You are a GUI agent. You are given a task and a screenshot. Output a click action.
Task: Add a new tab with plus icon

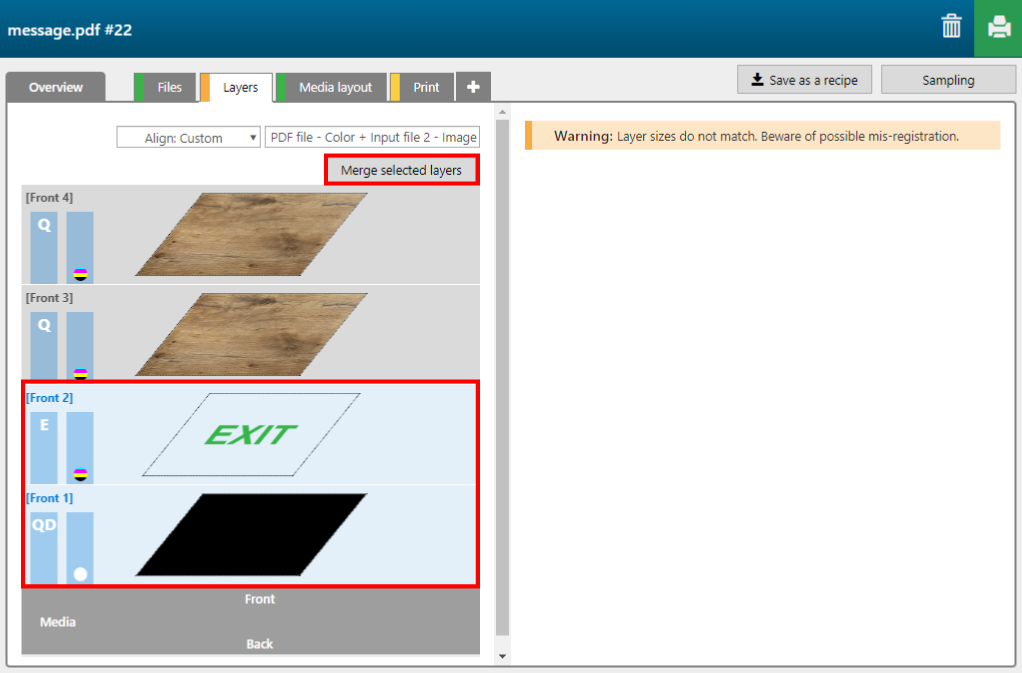pos(473,88)
